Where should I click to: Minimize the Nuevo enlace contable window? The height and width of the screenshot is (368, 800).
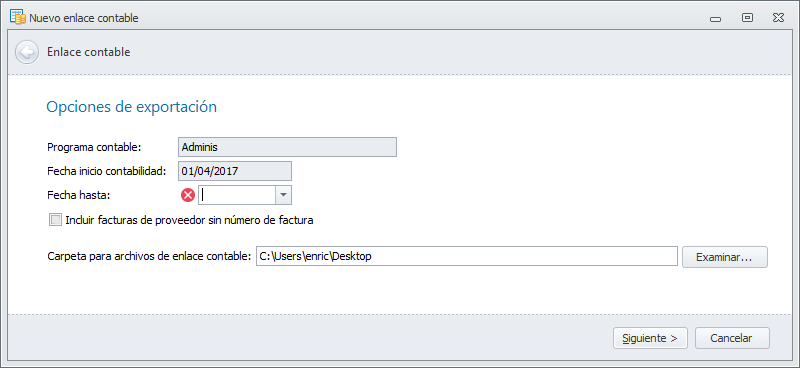pyautogui.click(x=716, y=18)
